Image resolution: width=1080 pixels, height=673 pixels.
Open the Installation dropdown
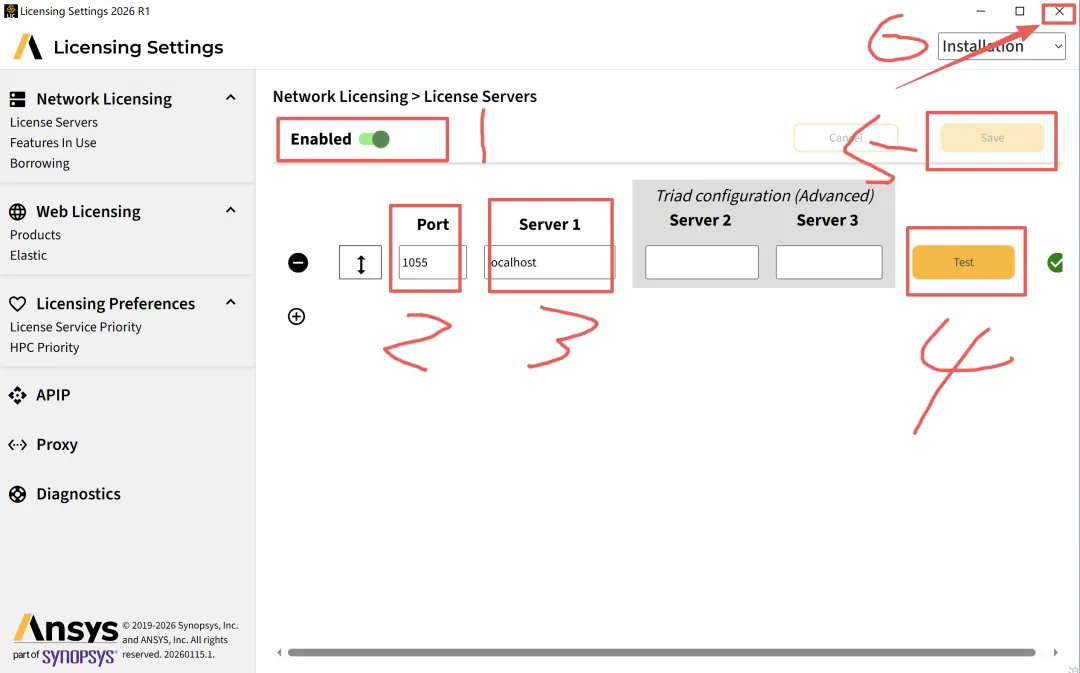coord(1001,46)
